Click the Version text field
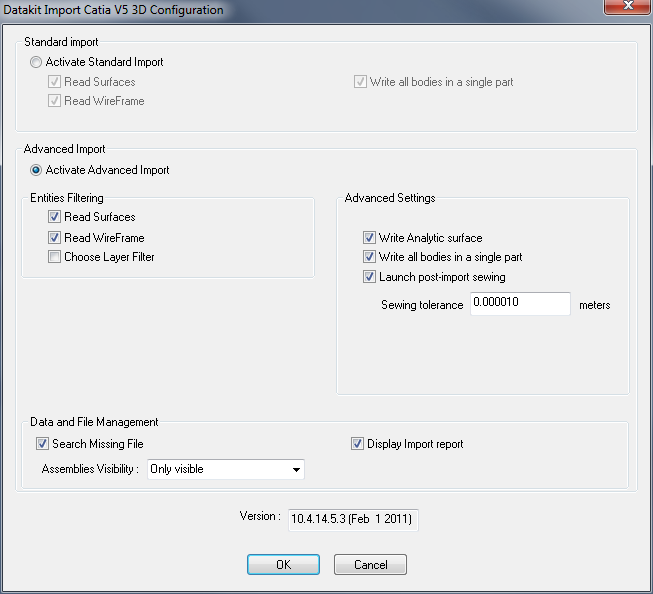Viewport: 653px width, 594px height. [x=353, y=519]
